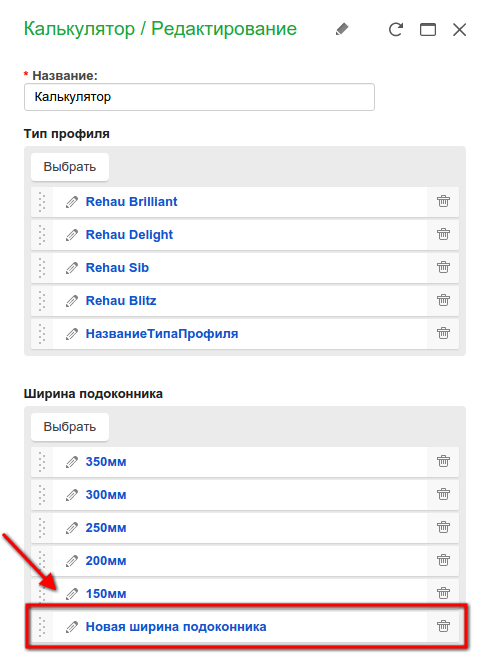Click the pencil icon for Новая ширина подоконника
The image size is (491, 657).
pyautogui.click(x=72, y=627)
